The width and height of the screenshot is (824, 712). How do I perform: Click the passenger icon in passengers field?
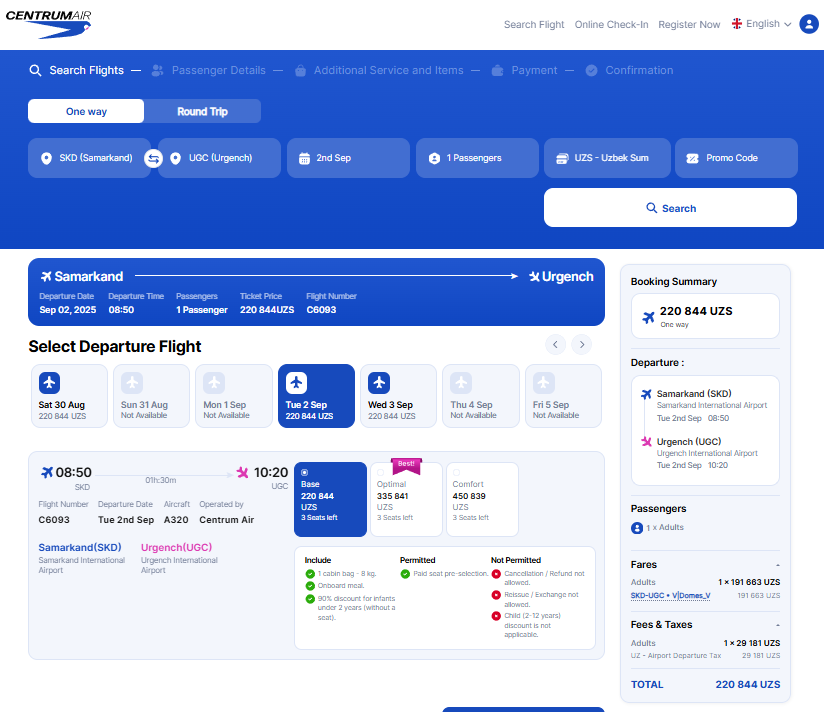tap(434, 158)
